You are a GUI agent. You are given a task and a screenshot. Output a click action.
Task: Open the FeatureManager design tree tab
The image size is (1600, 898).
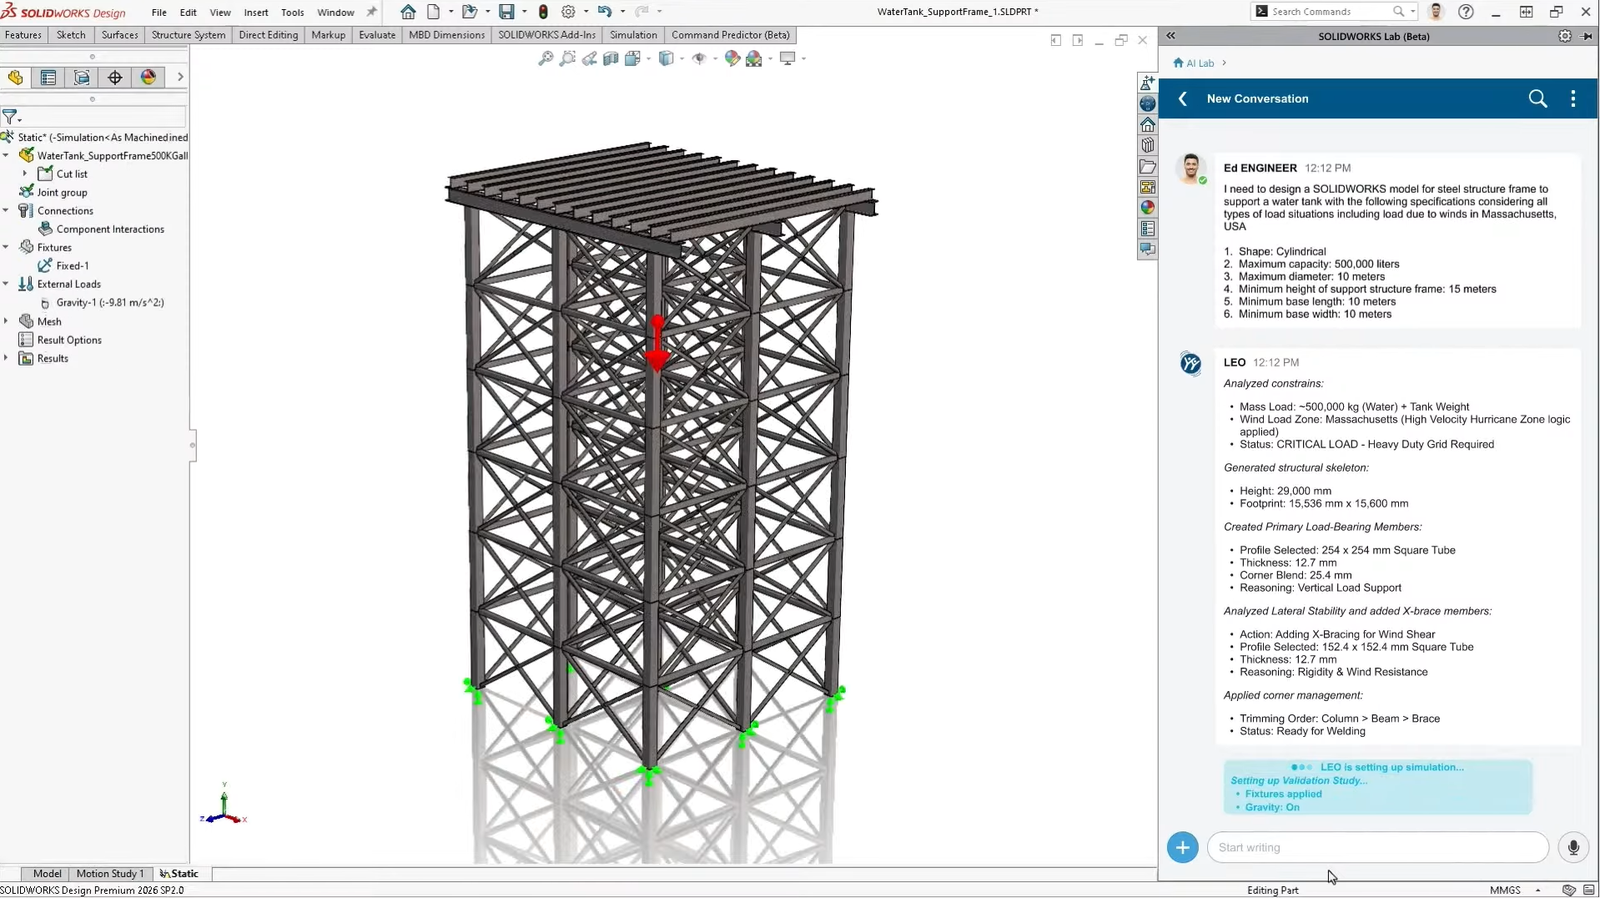click(15, 77)
